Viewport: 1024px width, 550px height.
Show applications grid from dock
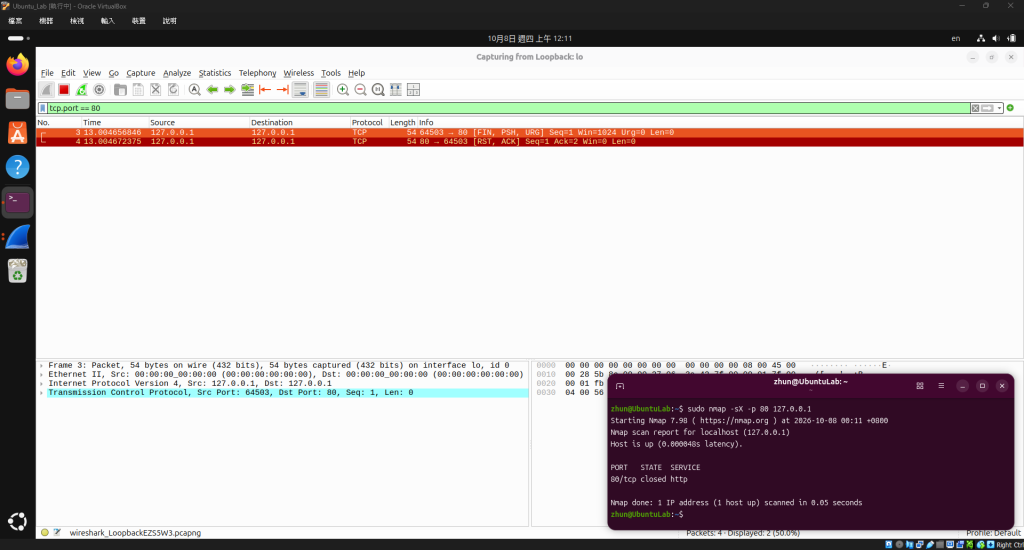click(x=18, y=521)
